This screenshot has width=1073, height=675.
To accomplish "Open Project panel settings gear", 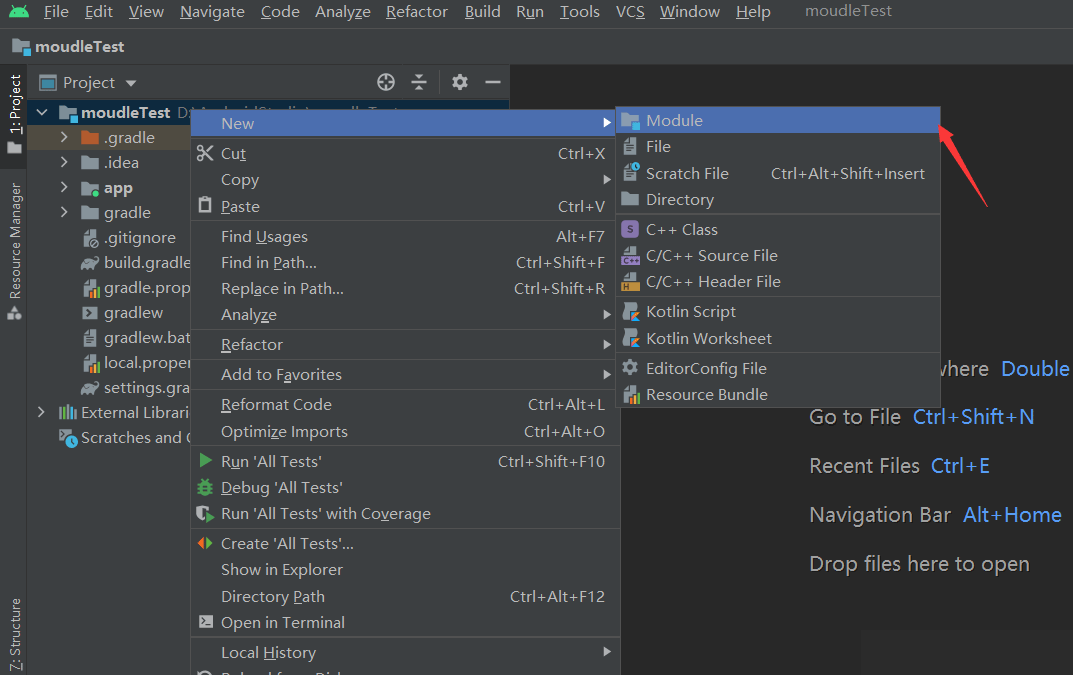I will point(460,82).
